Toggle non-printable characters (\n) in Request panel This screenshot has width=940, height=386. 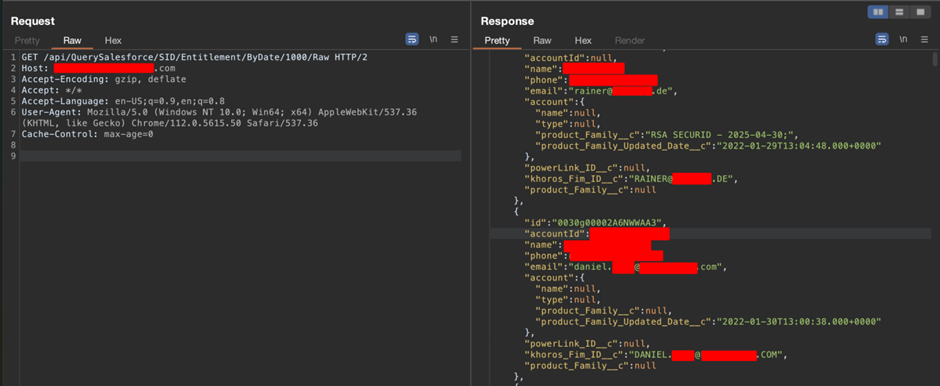pos(433,40)
